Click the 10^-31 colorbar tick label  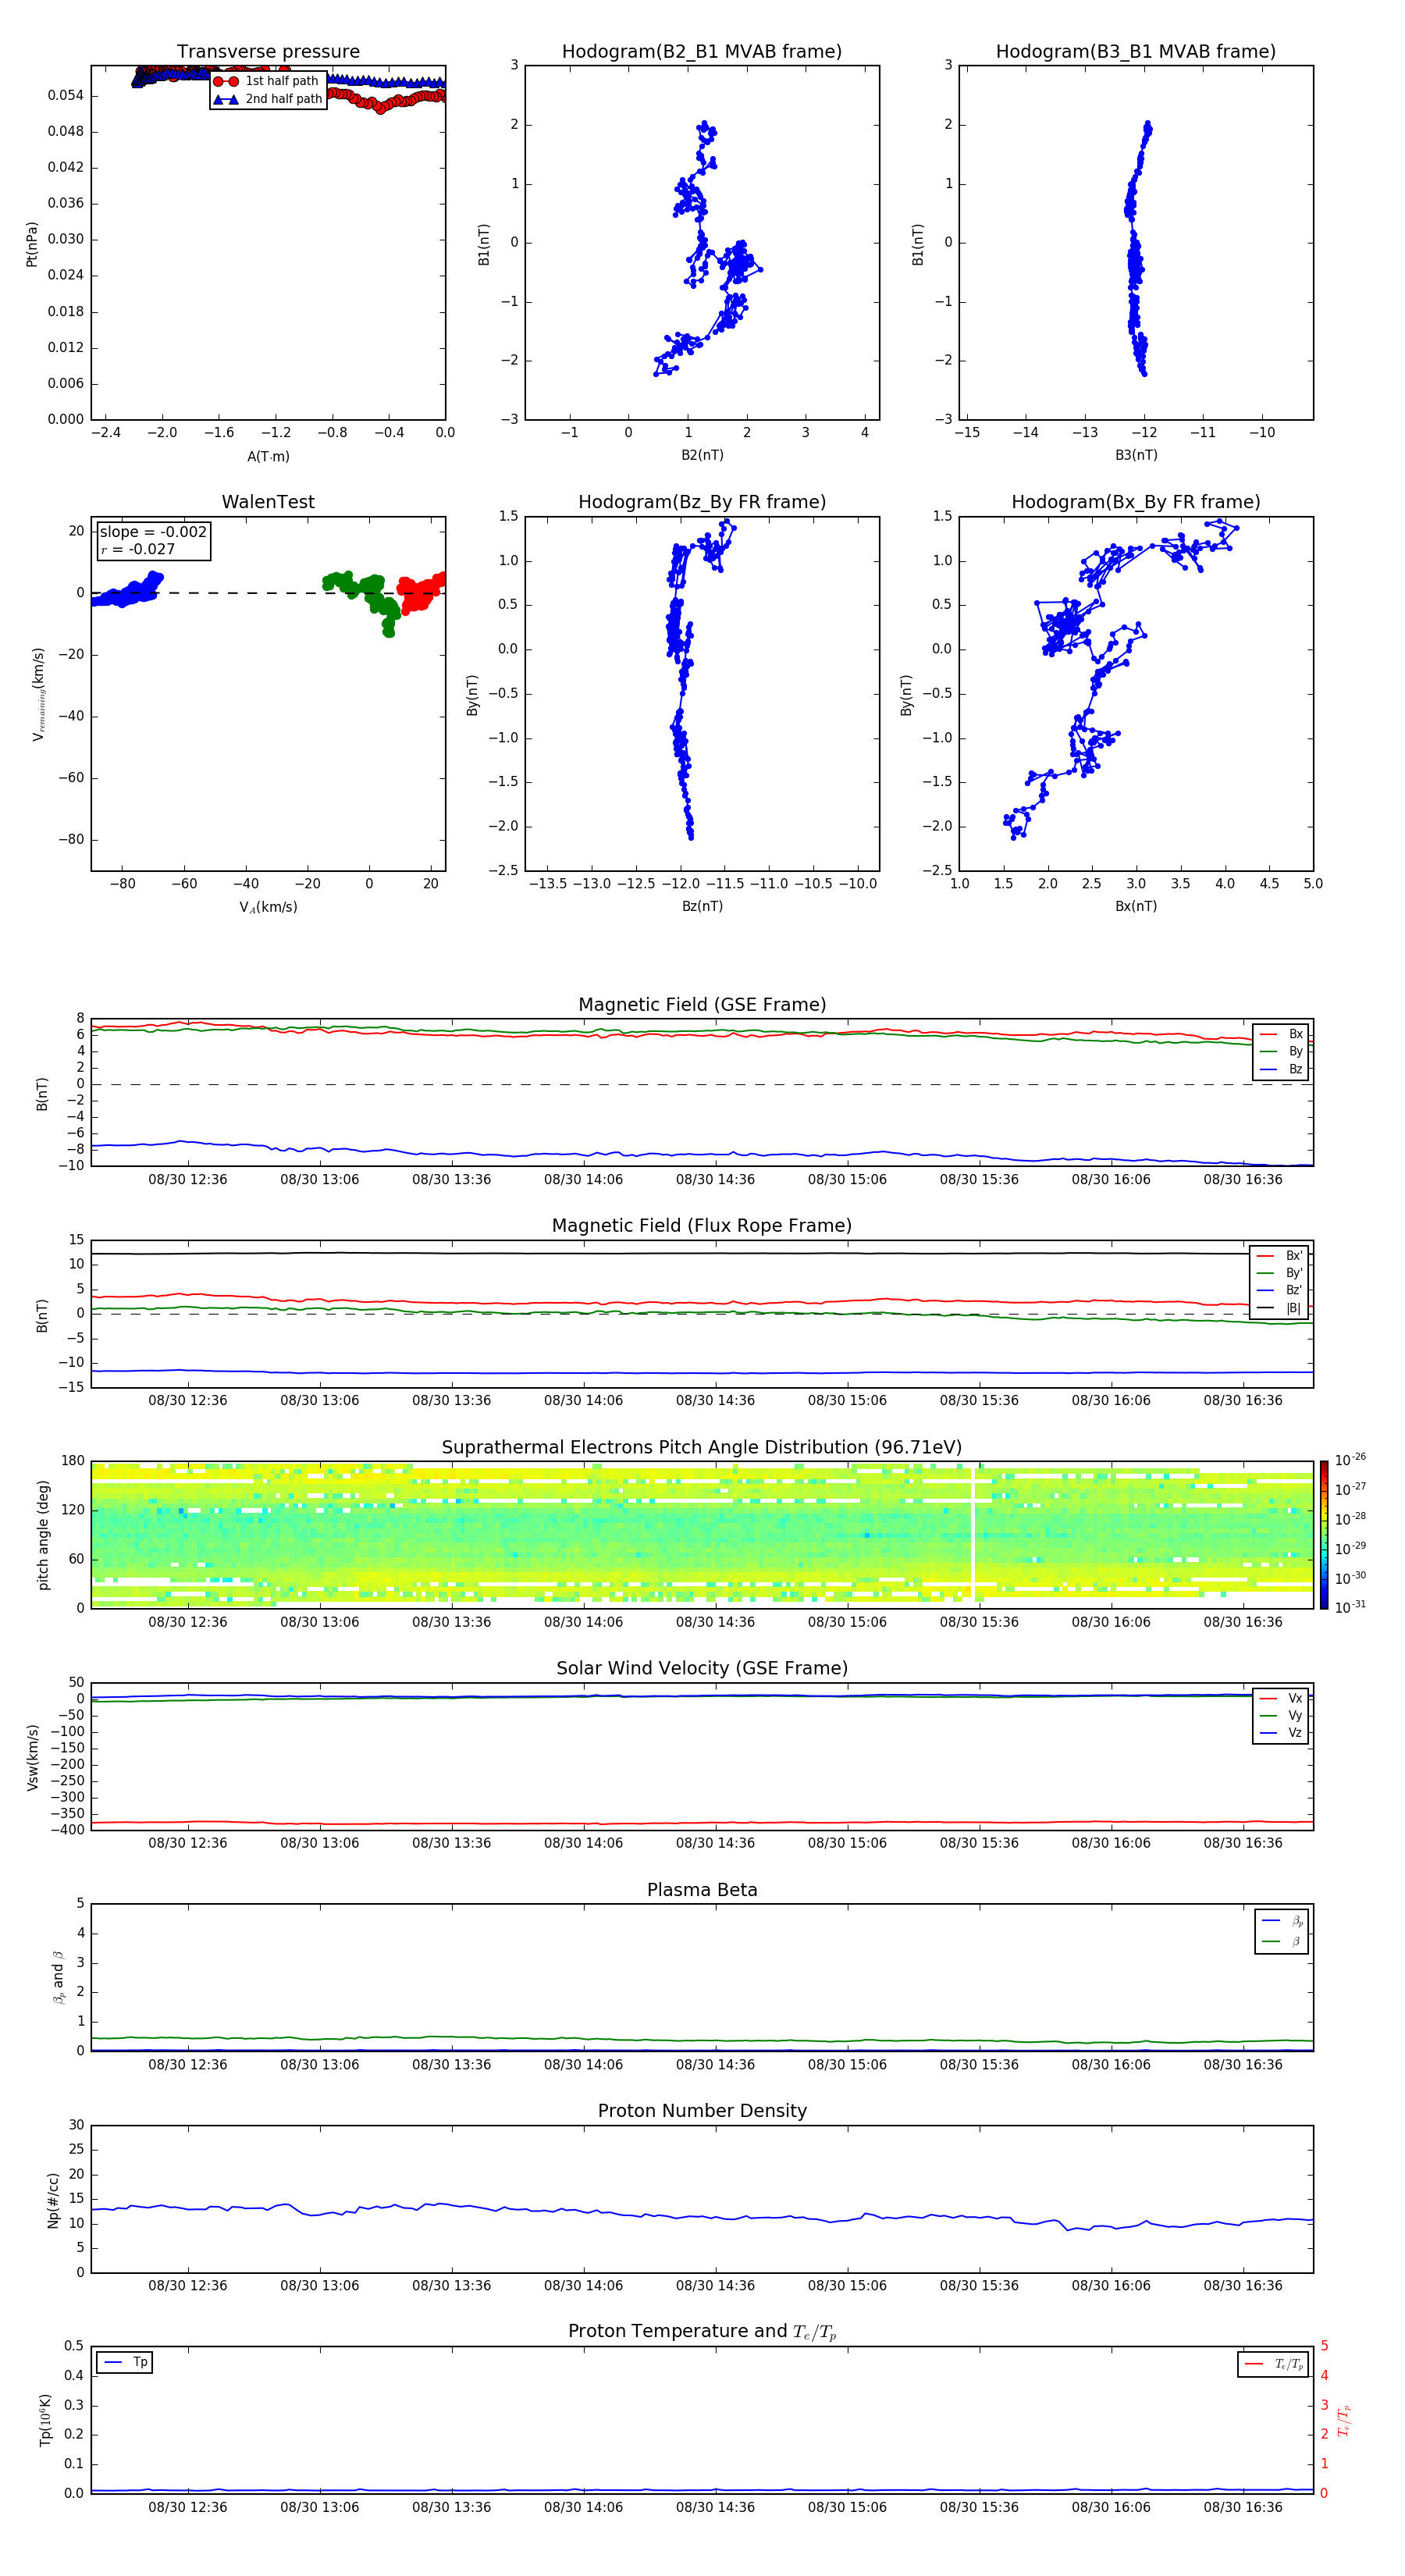(x=1350, y=1607)
